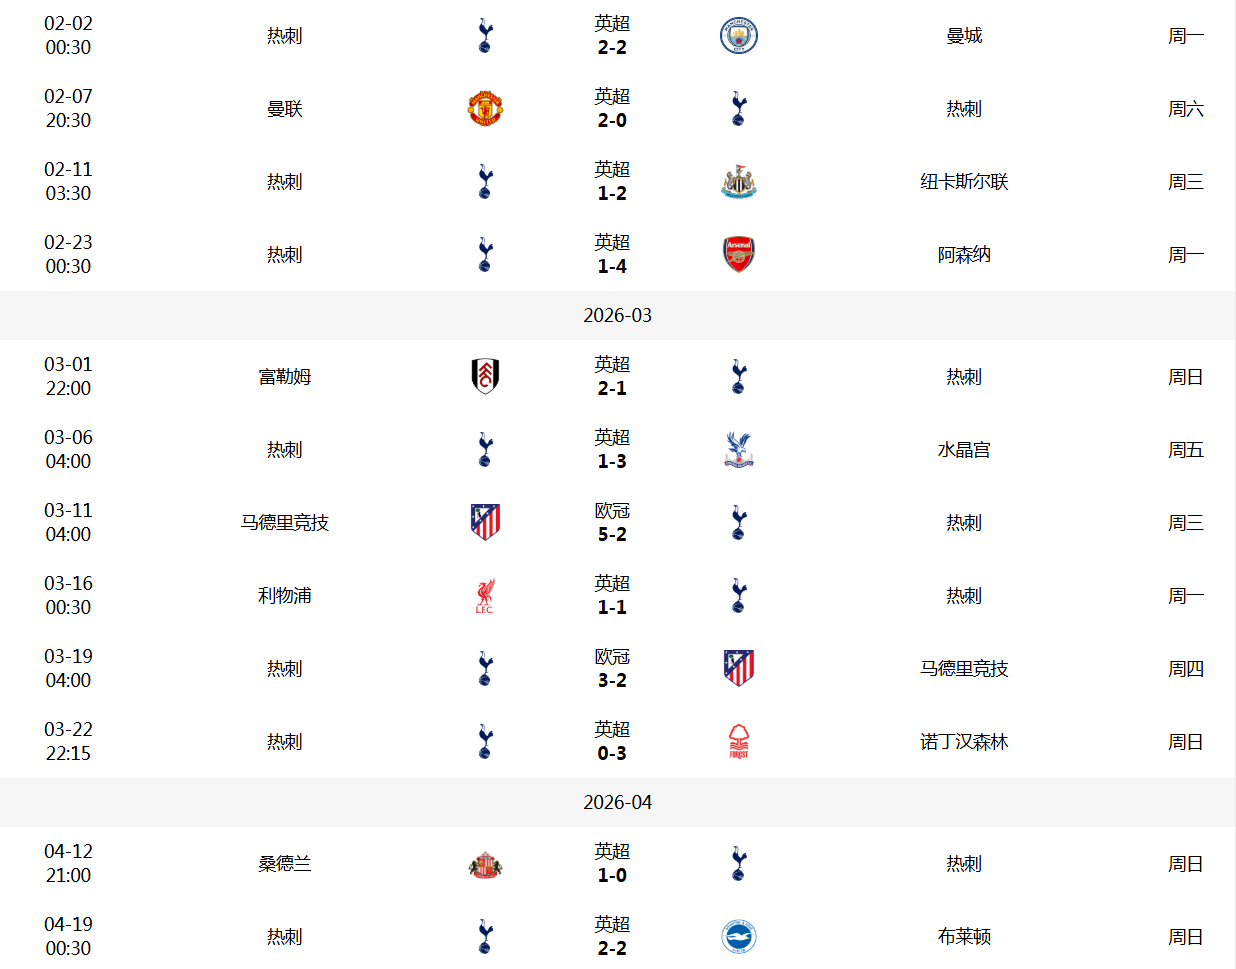Open the 5-2 欧冠 match score
The width and height of the screenshot is (1236, 969).
612,534
